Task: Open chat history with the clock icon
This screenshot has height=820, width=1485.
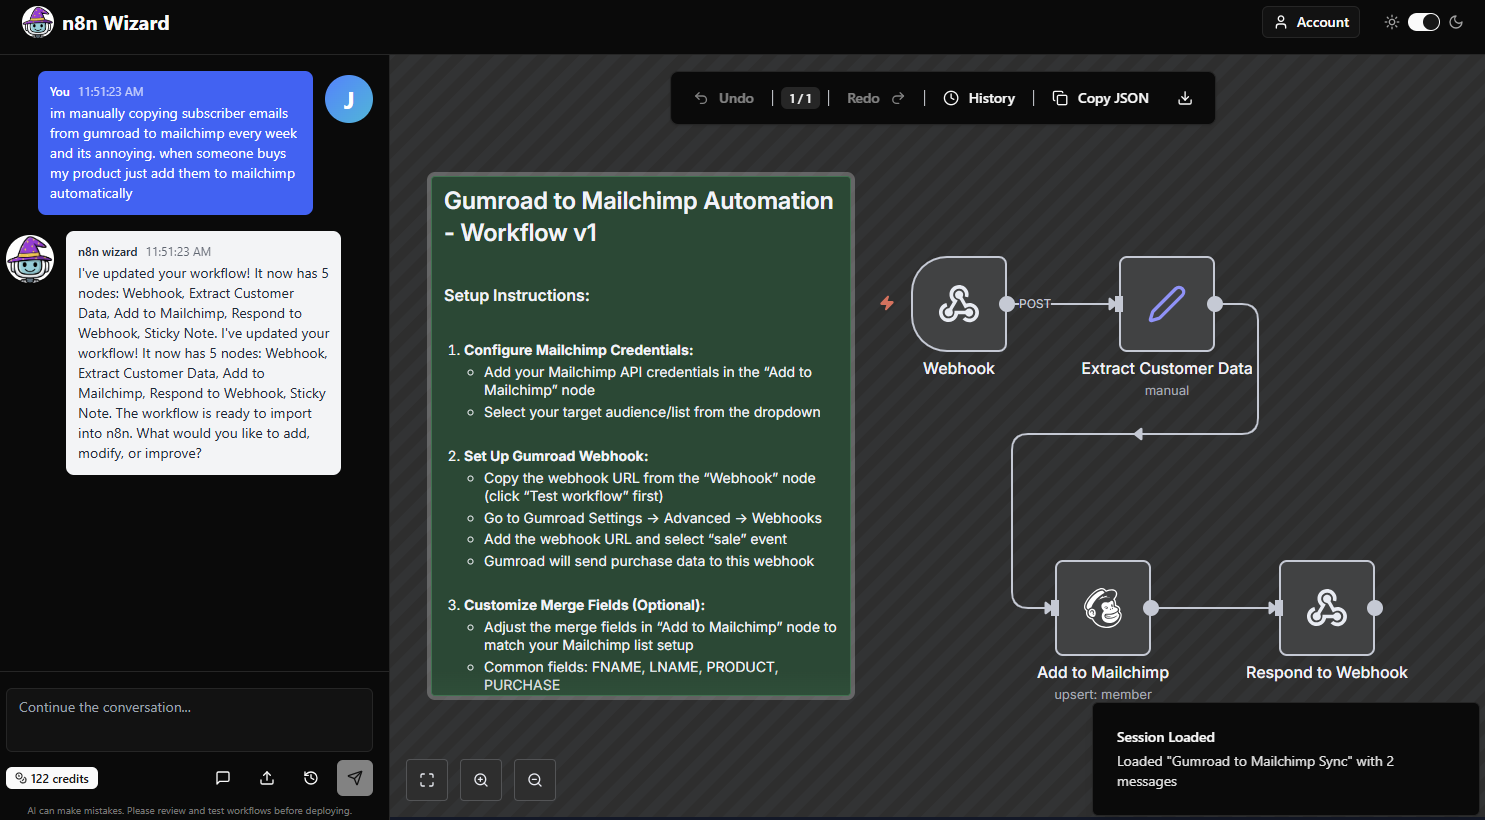Action: [x=310, y=777]
